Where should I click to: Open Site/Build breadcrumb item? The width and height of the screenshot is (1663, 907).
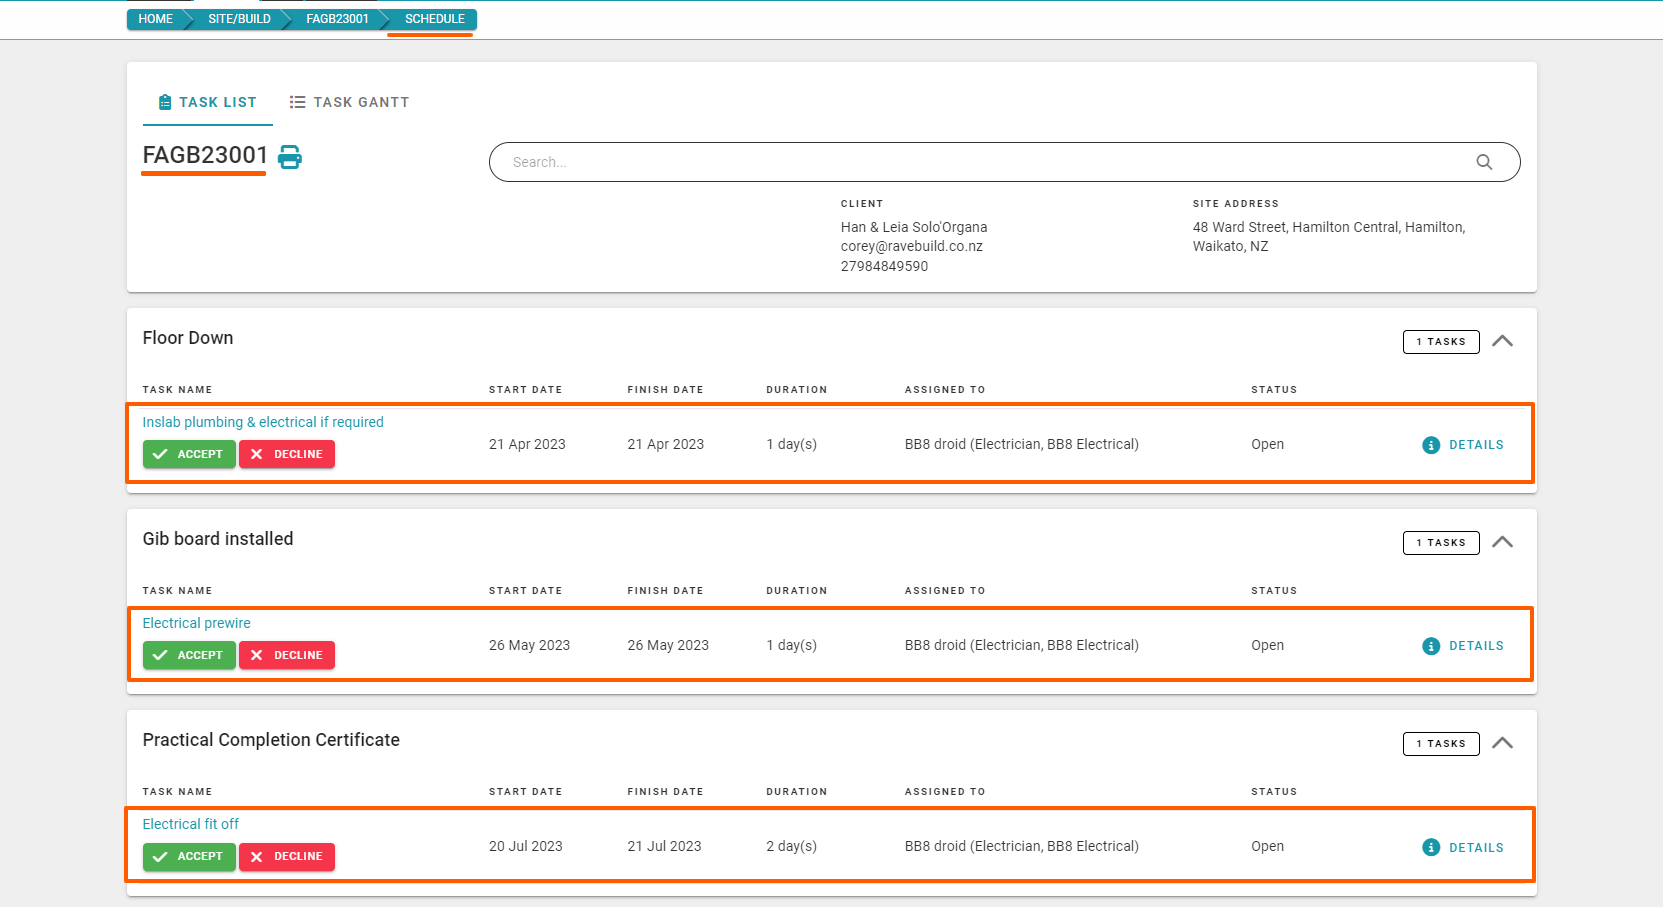coord(239,19)
